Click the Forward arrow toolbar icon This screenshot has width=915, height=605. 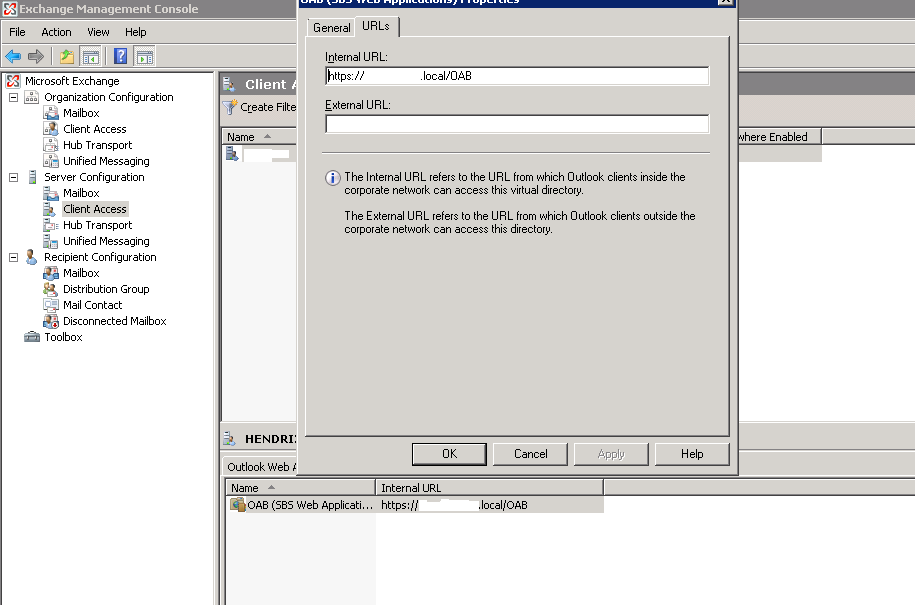pyautogui.click(x=36, y=57)
